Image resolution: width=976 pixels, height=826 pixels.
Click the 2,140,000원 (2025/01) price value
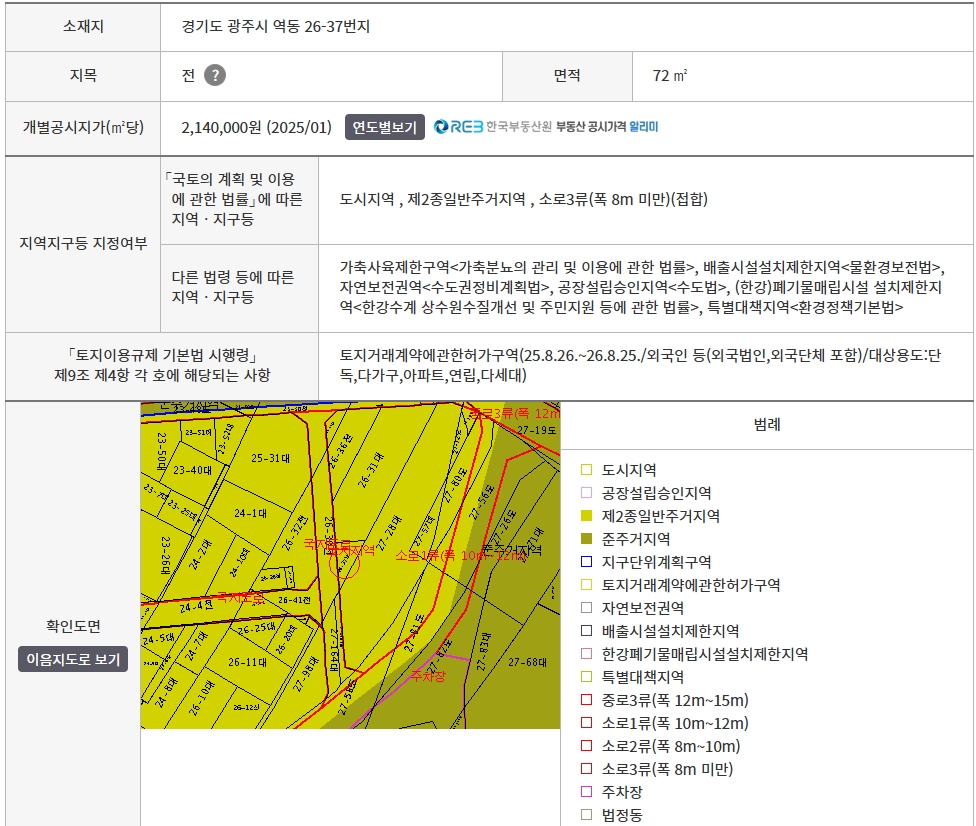pos(256,128)
